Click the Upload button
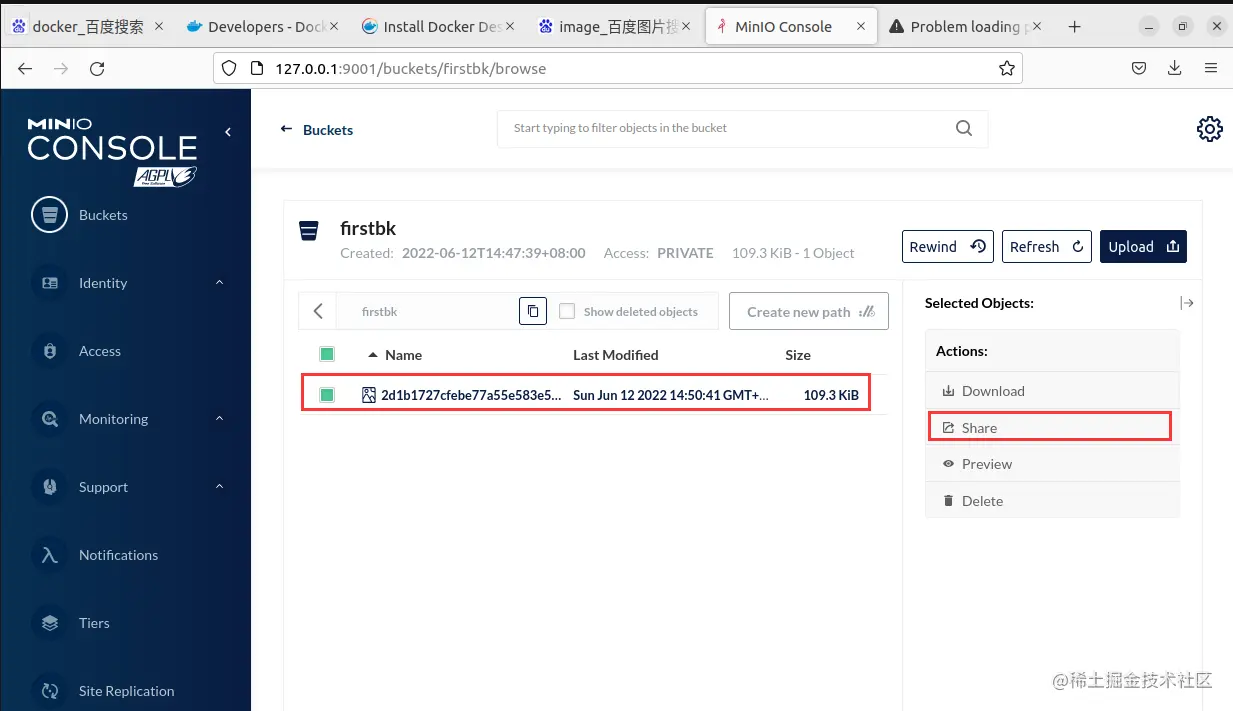 (1143, 247)
